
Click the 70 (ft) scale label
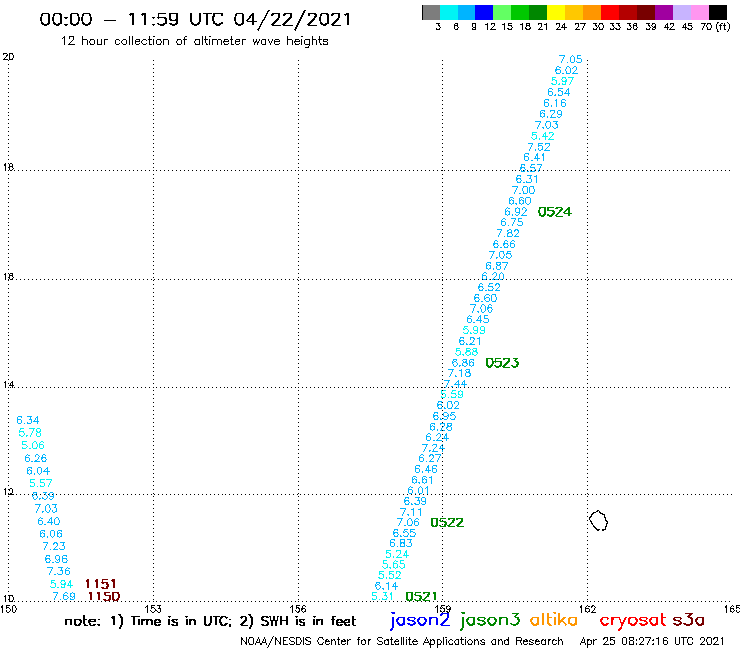tap(715, 26)
